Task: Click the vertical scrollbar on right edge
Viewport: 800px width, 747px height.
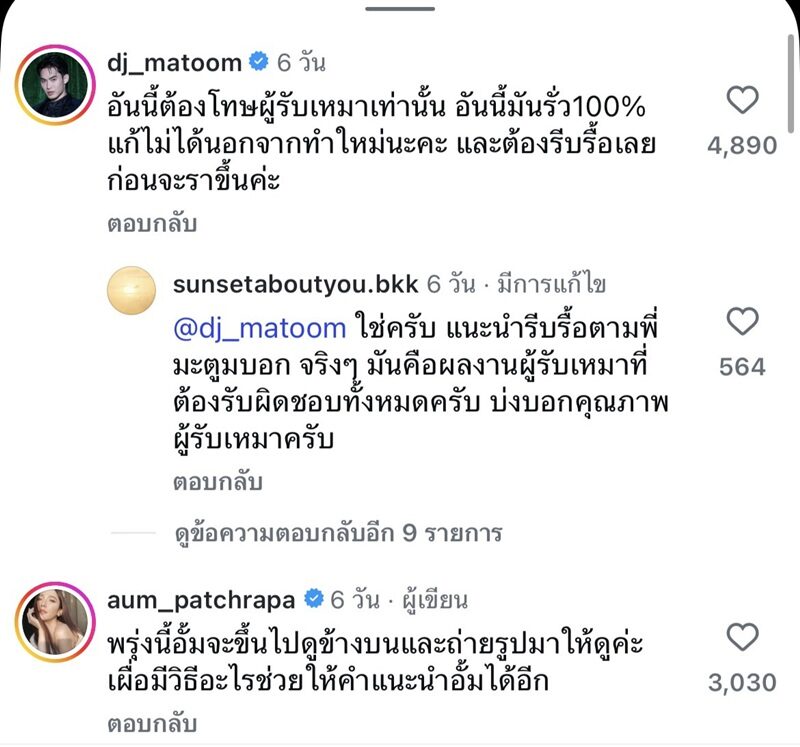Action: [791, 84]
